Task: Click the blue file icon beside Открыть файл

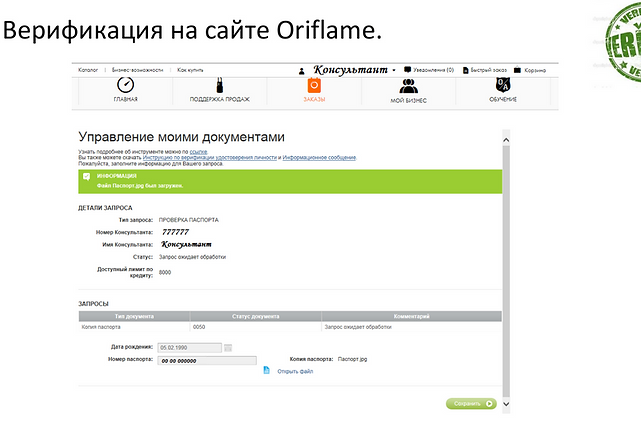Action: [267, 370]
